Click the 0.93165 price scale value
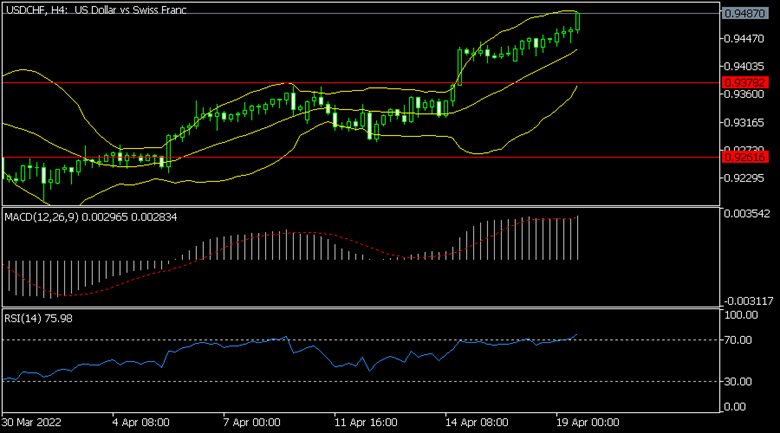The image size is (780, 433). point(744,122)
